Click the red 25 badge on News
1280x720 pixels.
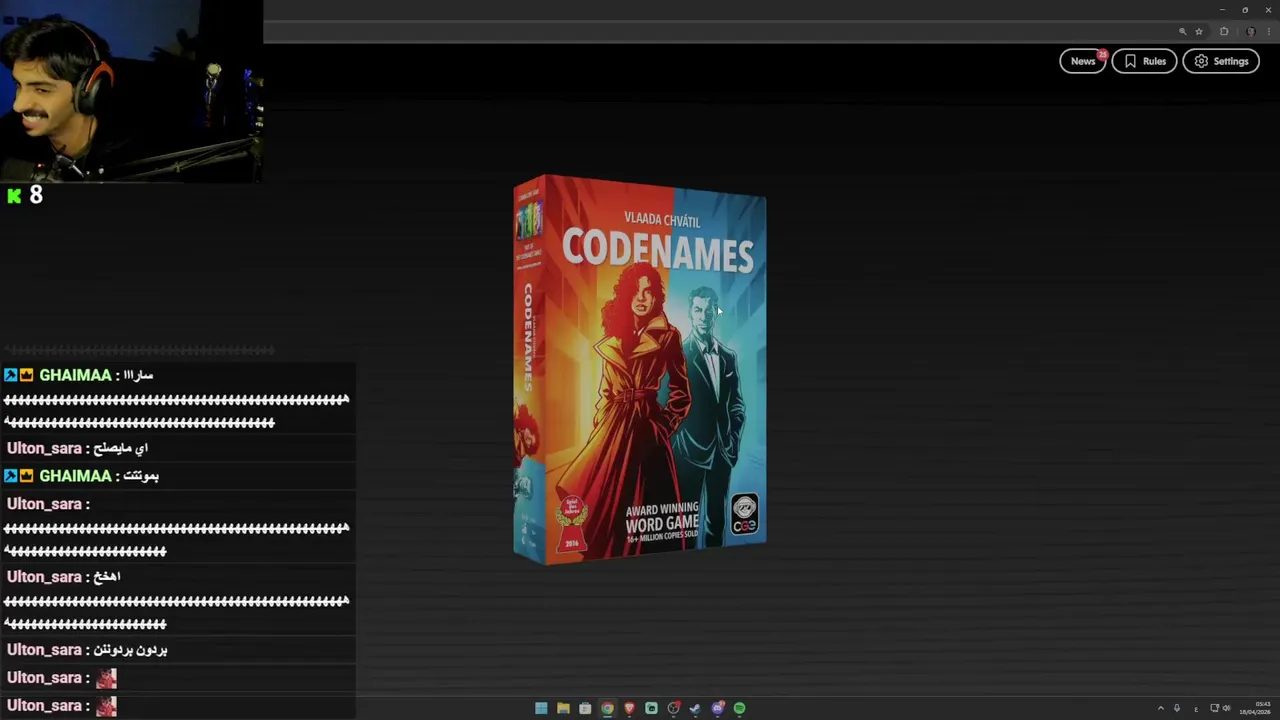pyautogui.click(x=1102, y=54)
